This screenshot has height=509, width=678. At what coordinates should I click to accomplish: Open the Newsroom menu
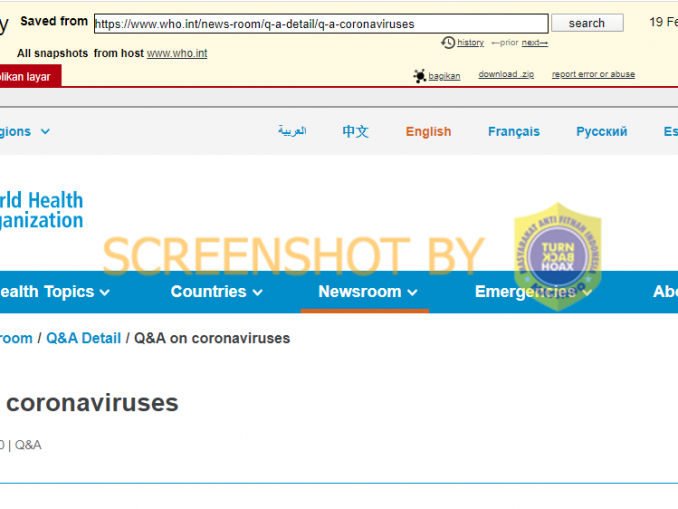[x=368, y=292]
